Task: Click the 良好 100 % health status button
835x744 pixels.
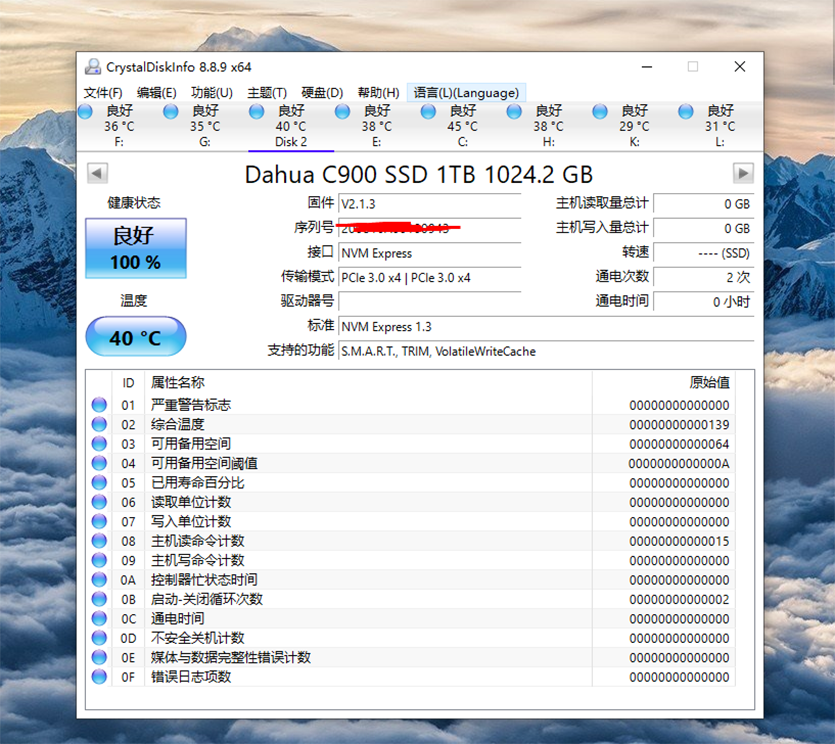Action: click(x=136, y=248)
